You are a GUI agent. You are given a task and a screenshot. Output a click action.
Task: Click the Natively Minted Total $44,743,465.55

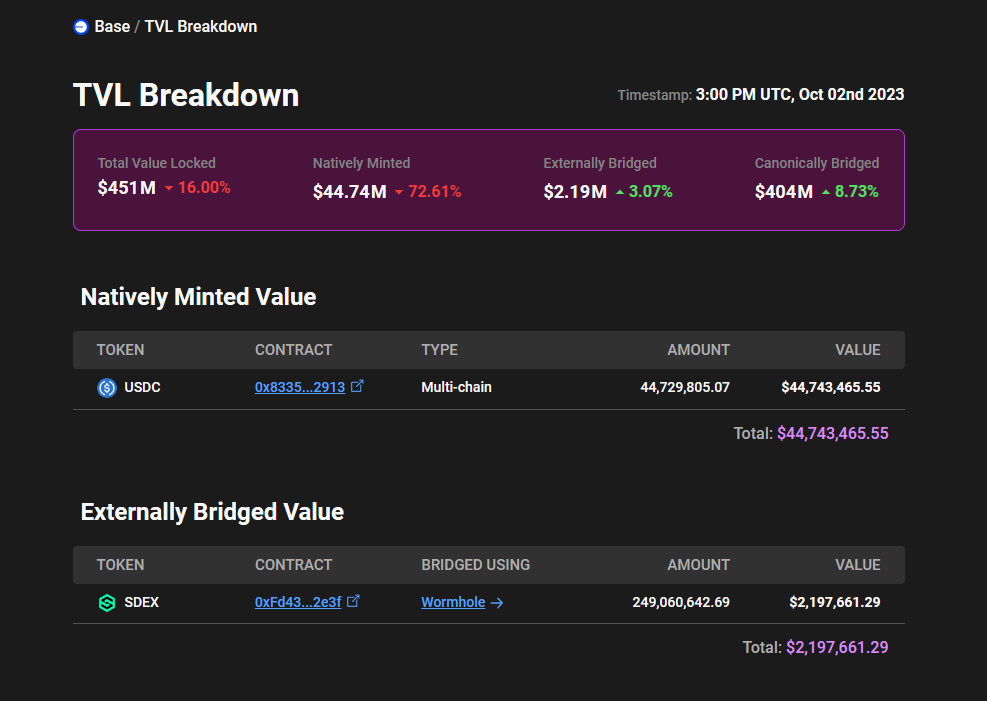tap(833, 433)
